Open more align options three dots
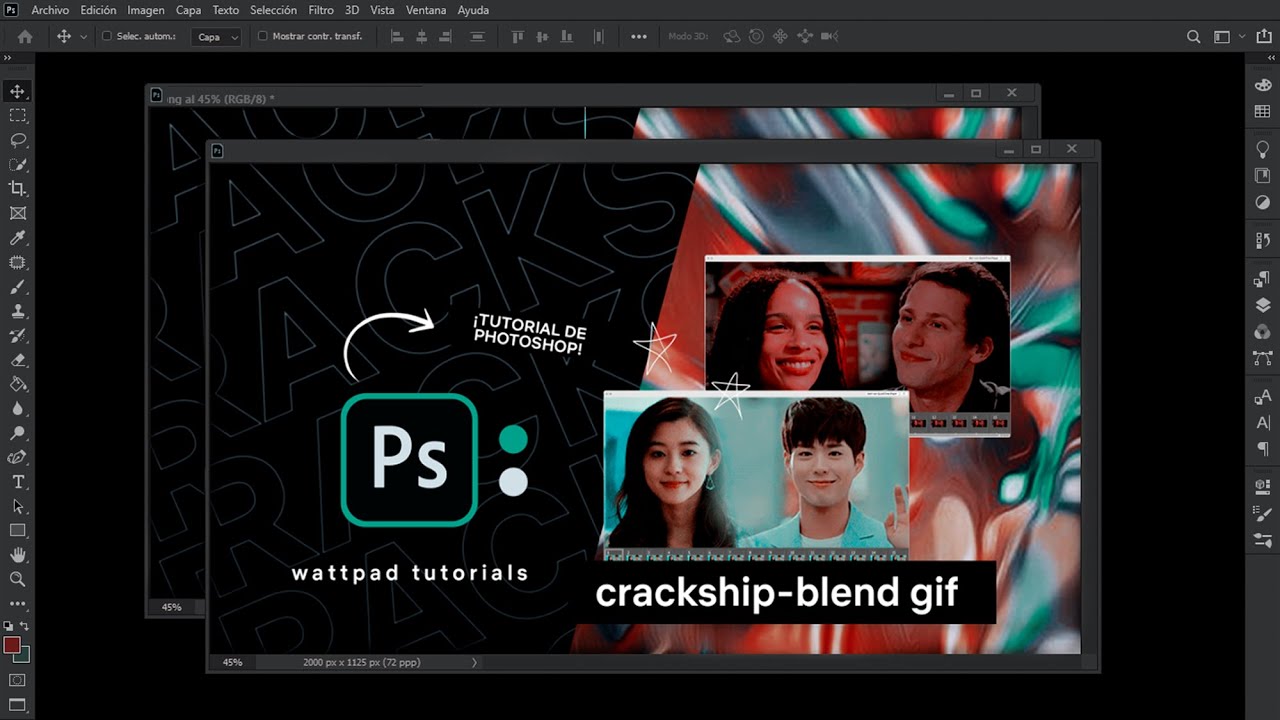Screen dimensions: 1280x720 click(x=639, y=36)
